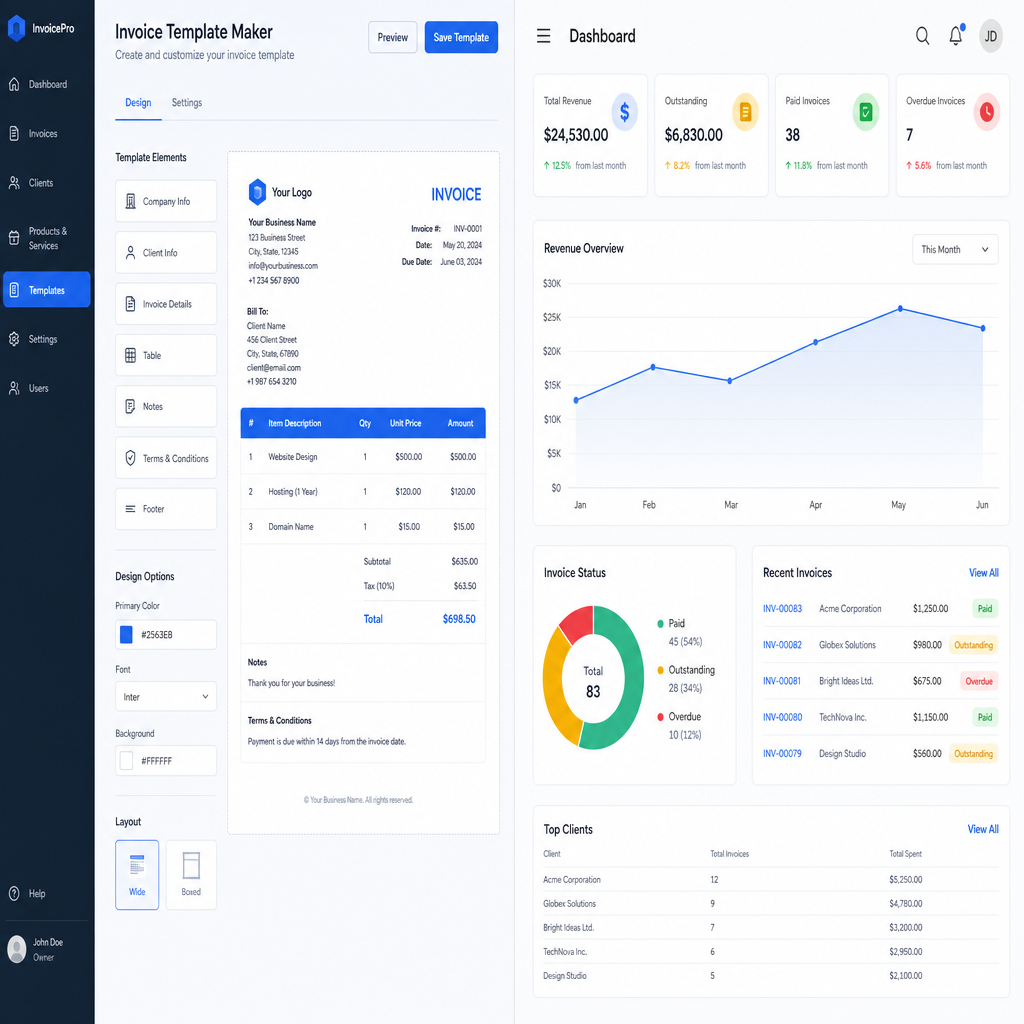
Task: Add the Company Info template element
Action: click(166, 201)
